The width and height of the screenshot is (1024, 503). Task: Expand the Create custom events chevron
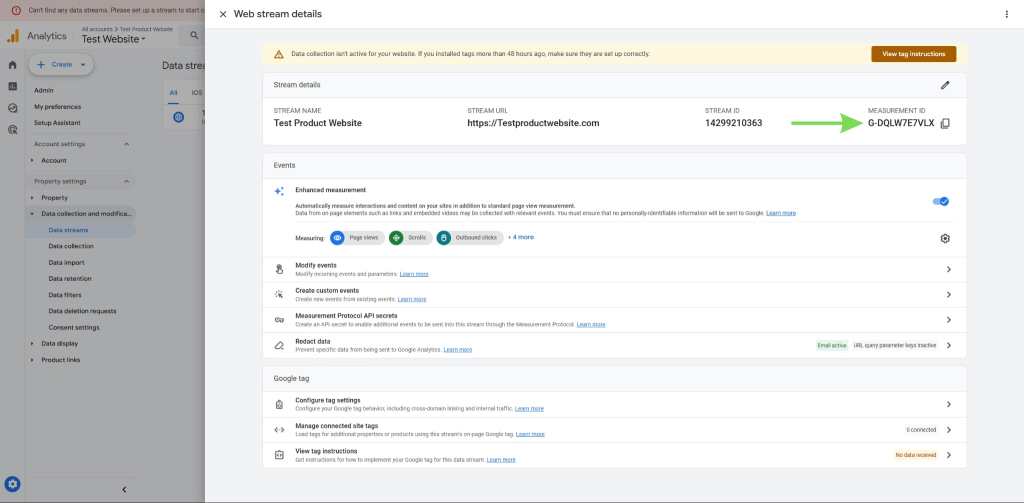click(x=948, y=295)
